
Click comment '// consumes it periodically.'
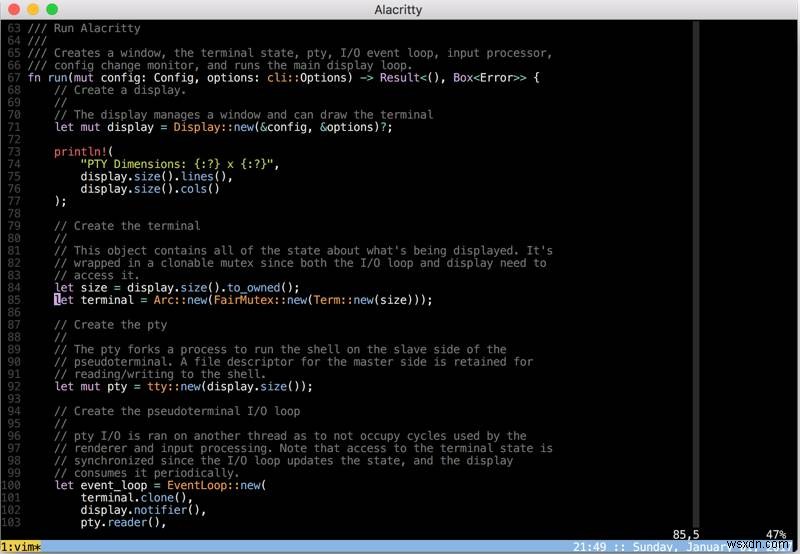[x=146, y=473]
